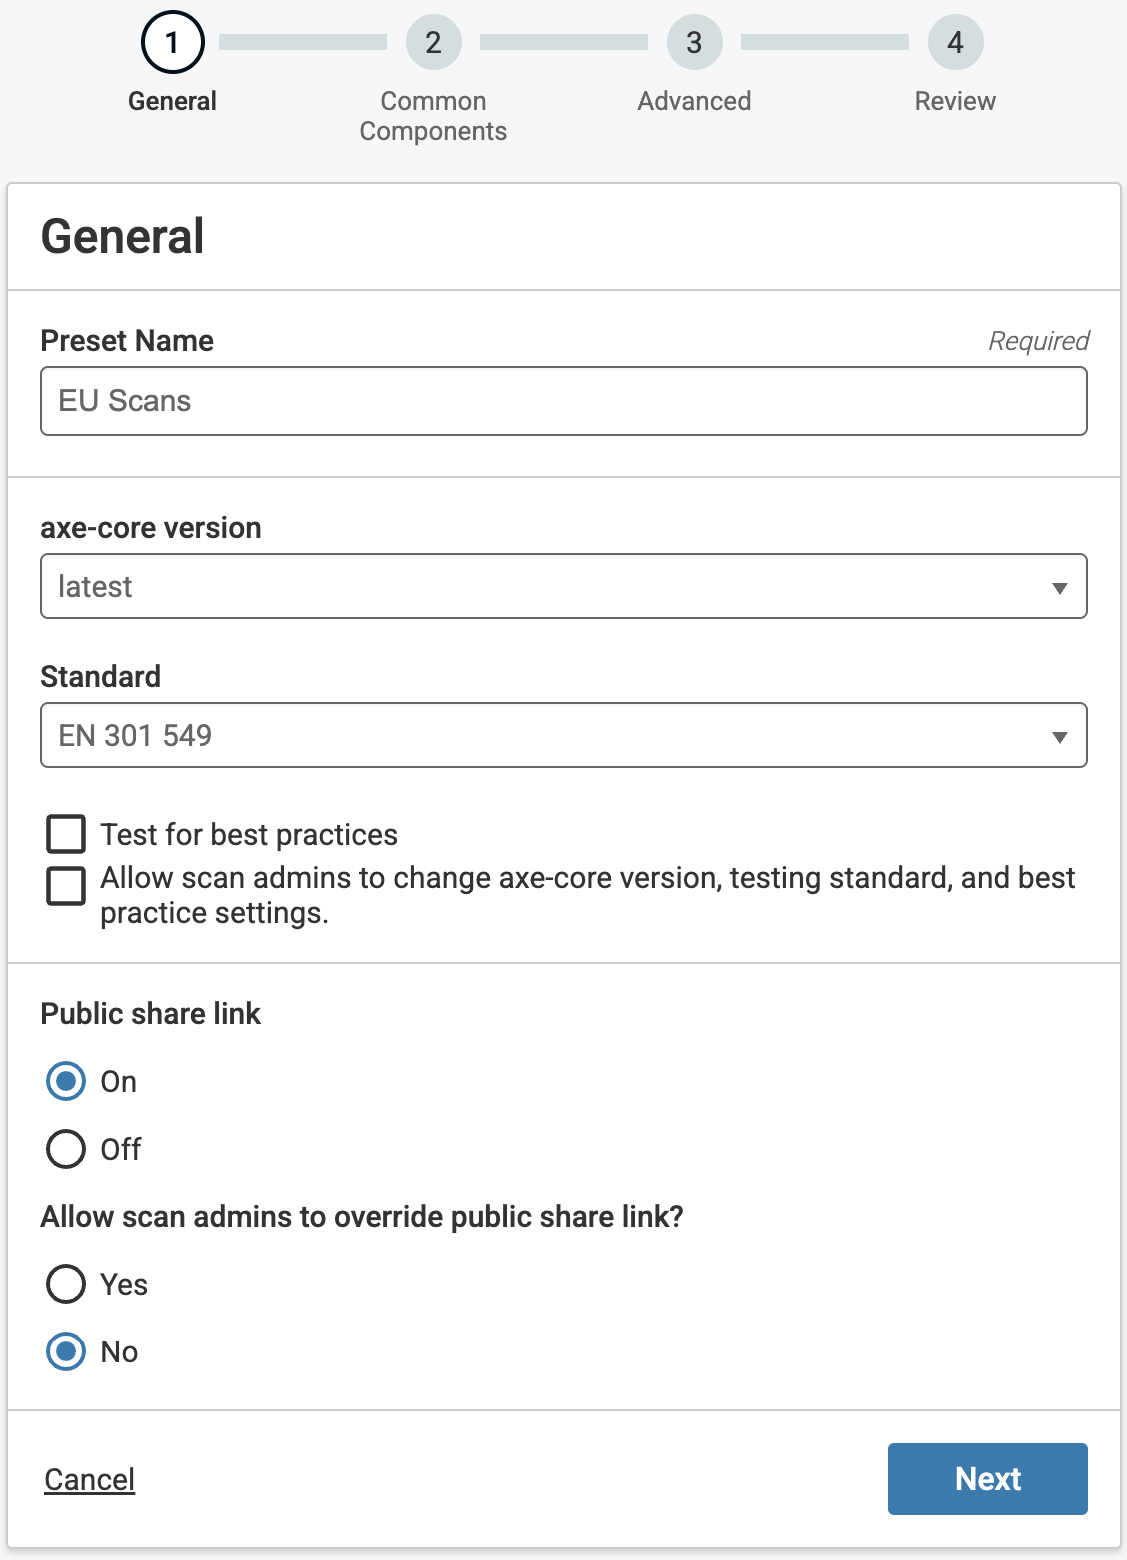Jump to step 3 Advanced circle
1127x1560 pixels.
coord(694,43)
